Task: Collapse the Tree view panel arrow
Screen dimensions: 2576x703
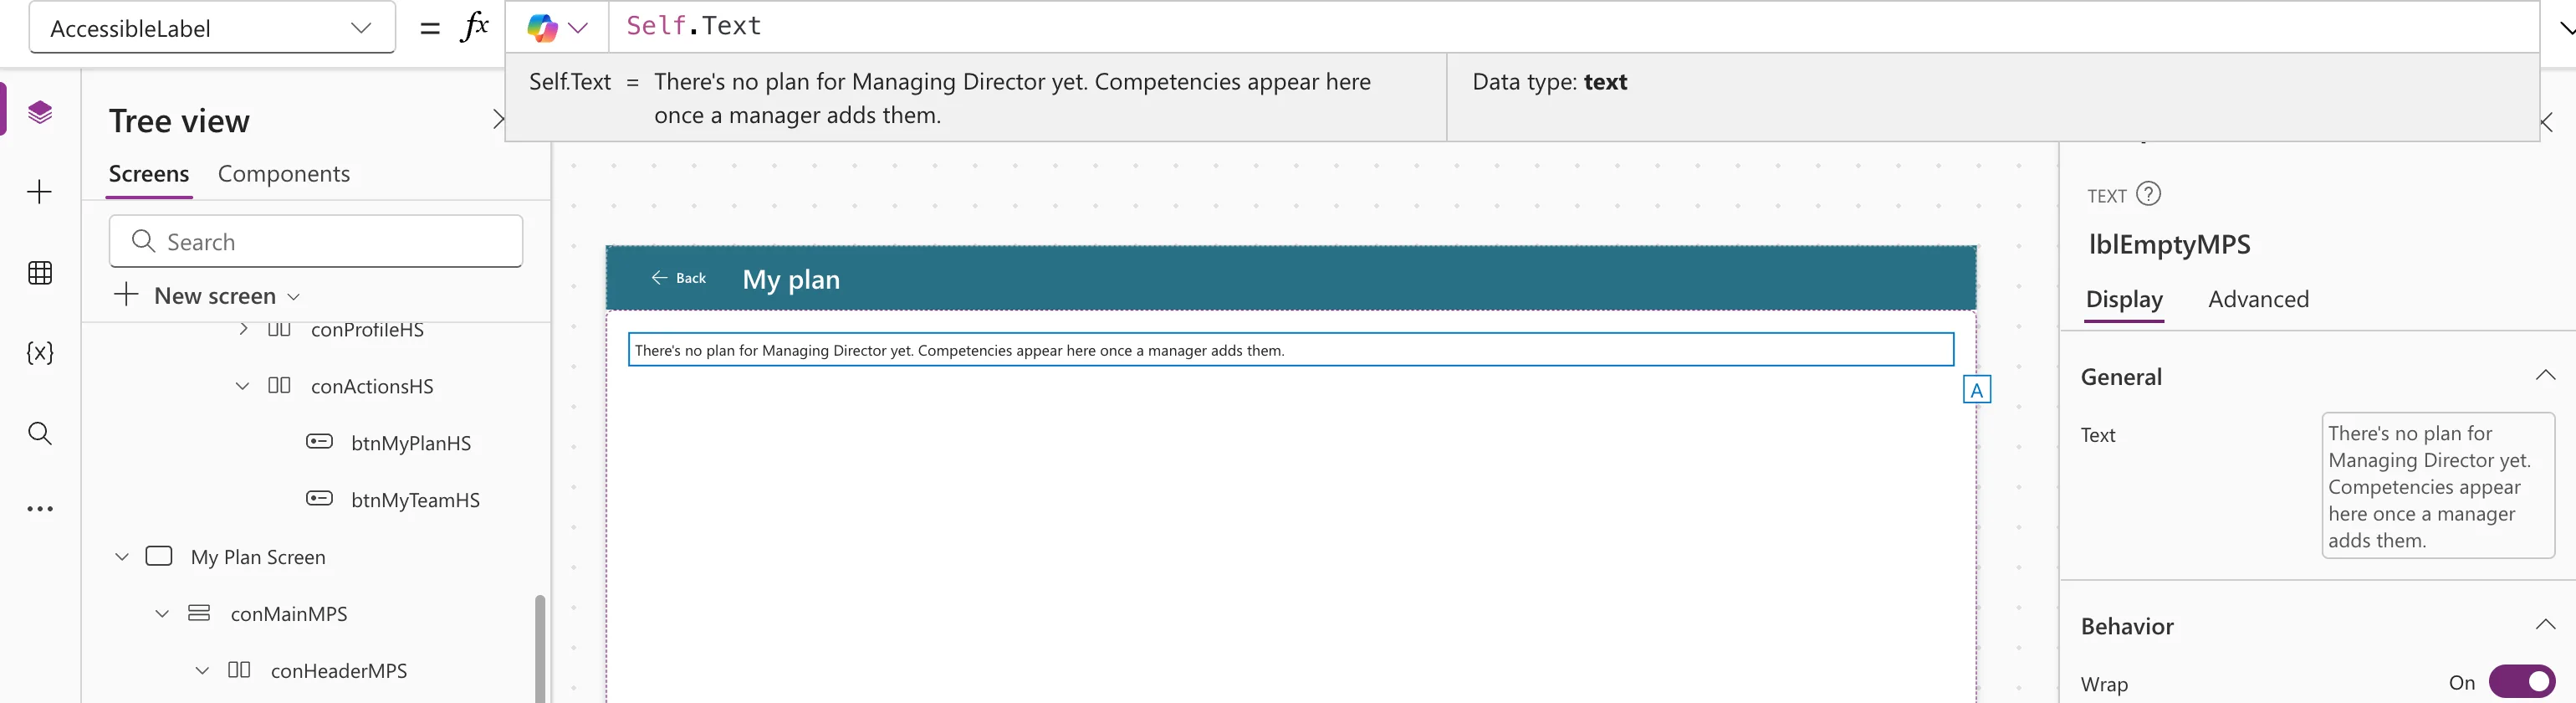Action: click(x=498, y=120)
